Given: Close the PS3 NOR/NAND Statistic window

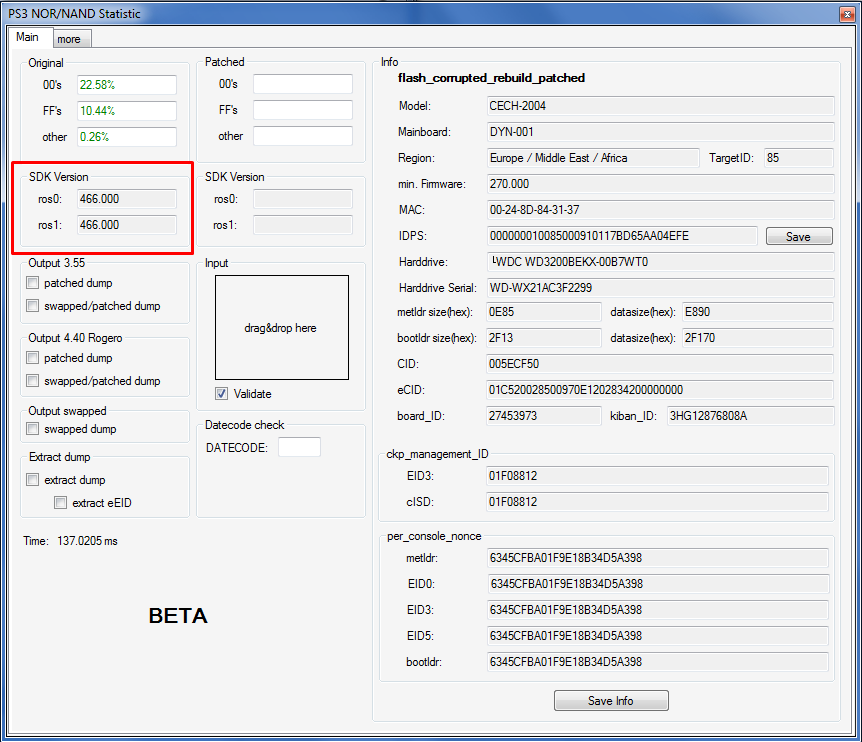Looking at the screenshot, I should pos(847,14).
